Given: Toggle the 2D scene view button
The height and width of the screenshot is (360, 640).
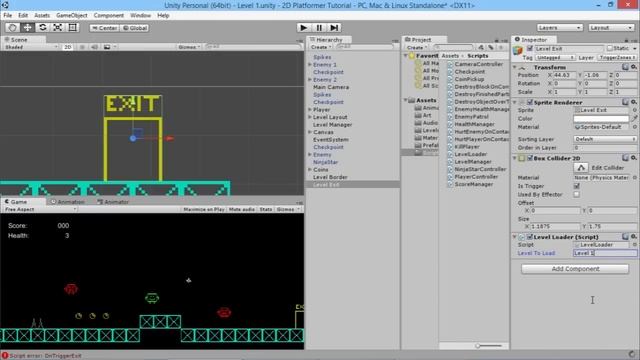Looking at the screenshot, I should pos(68,47).
